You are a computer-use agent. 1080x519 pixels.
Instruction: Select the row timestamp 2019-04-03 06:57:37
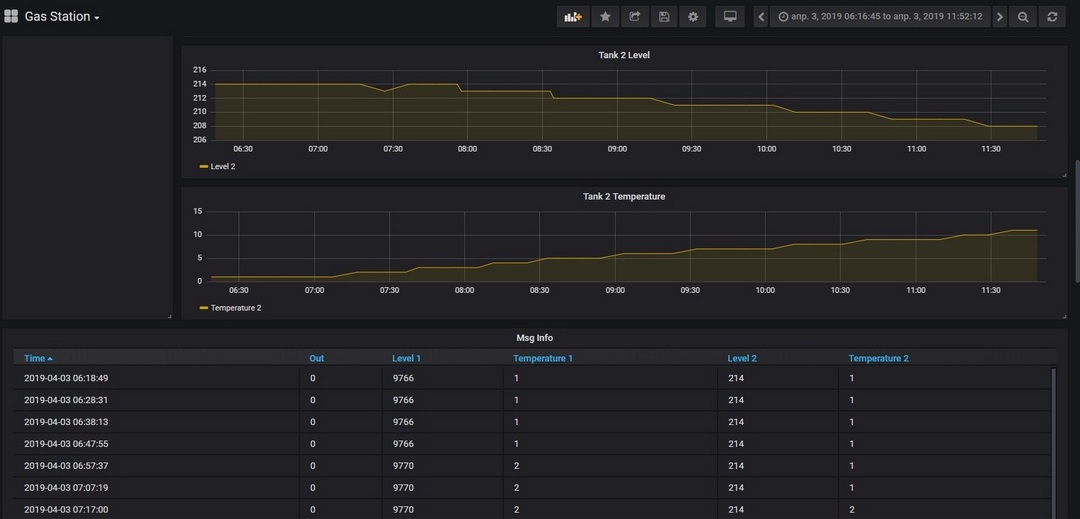(x=66, y=466)
